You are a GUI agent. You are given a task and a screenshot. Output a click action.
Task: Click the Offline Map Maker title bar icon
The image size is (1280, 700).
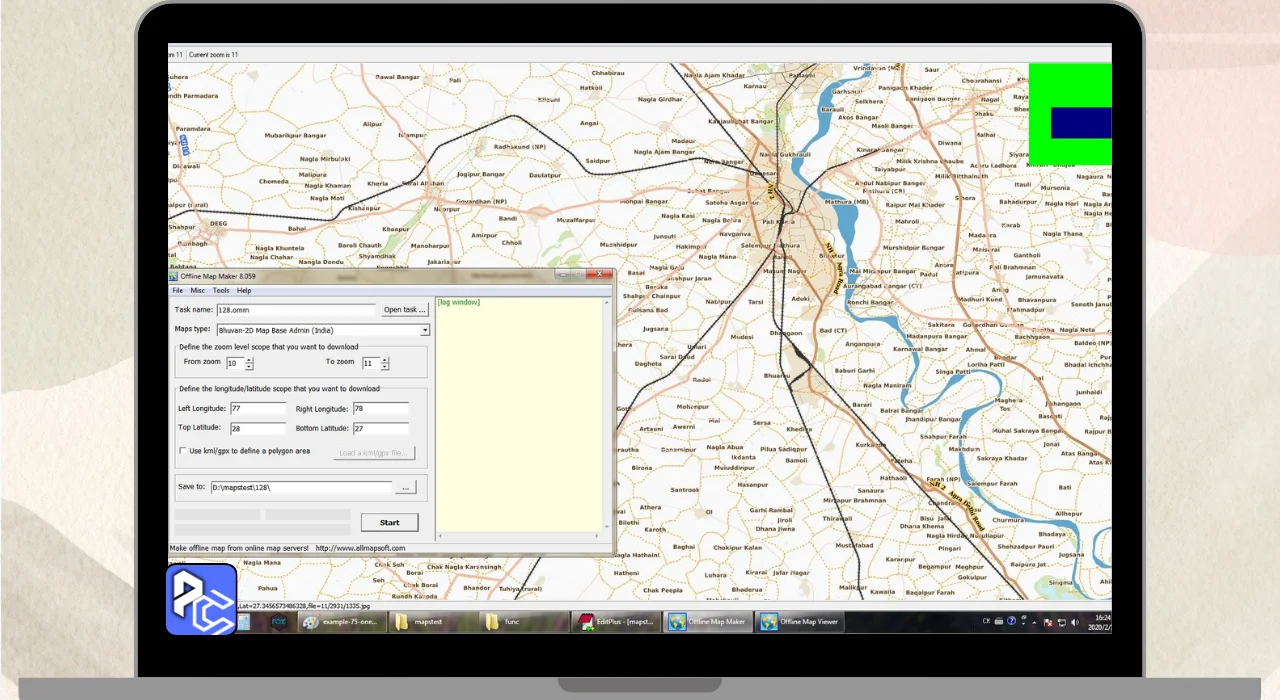173,276
